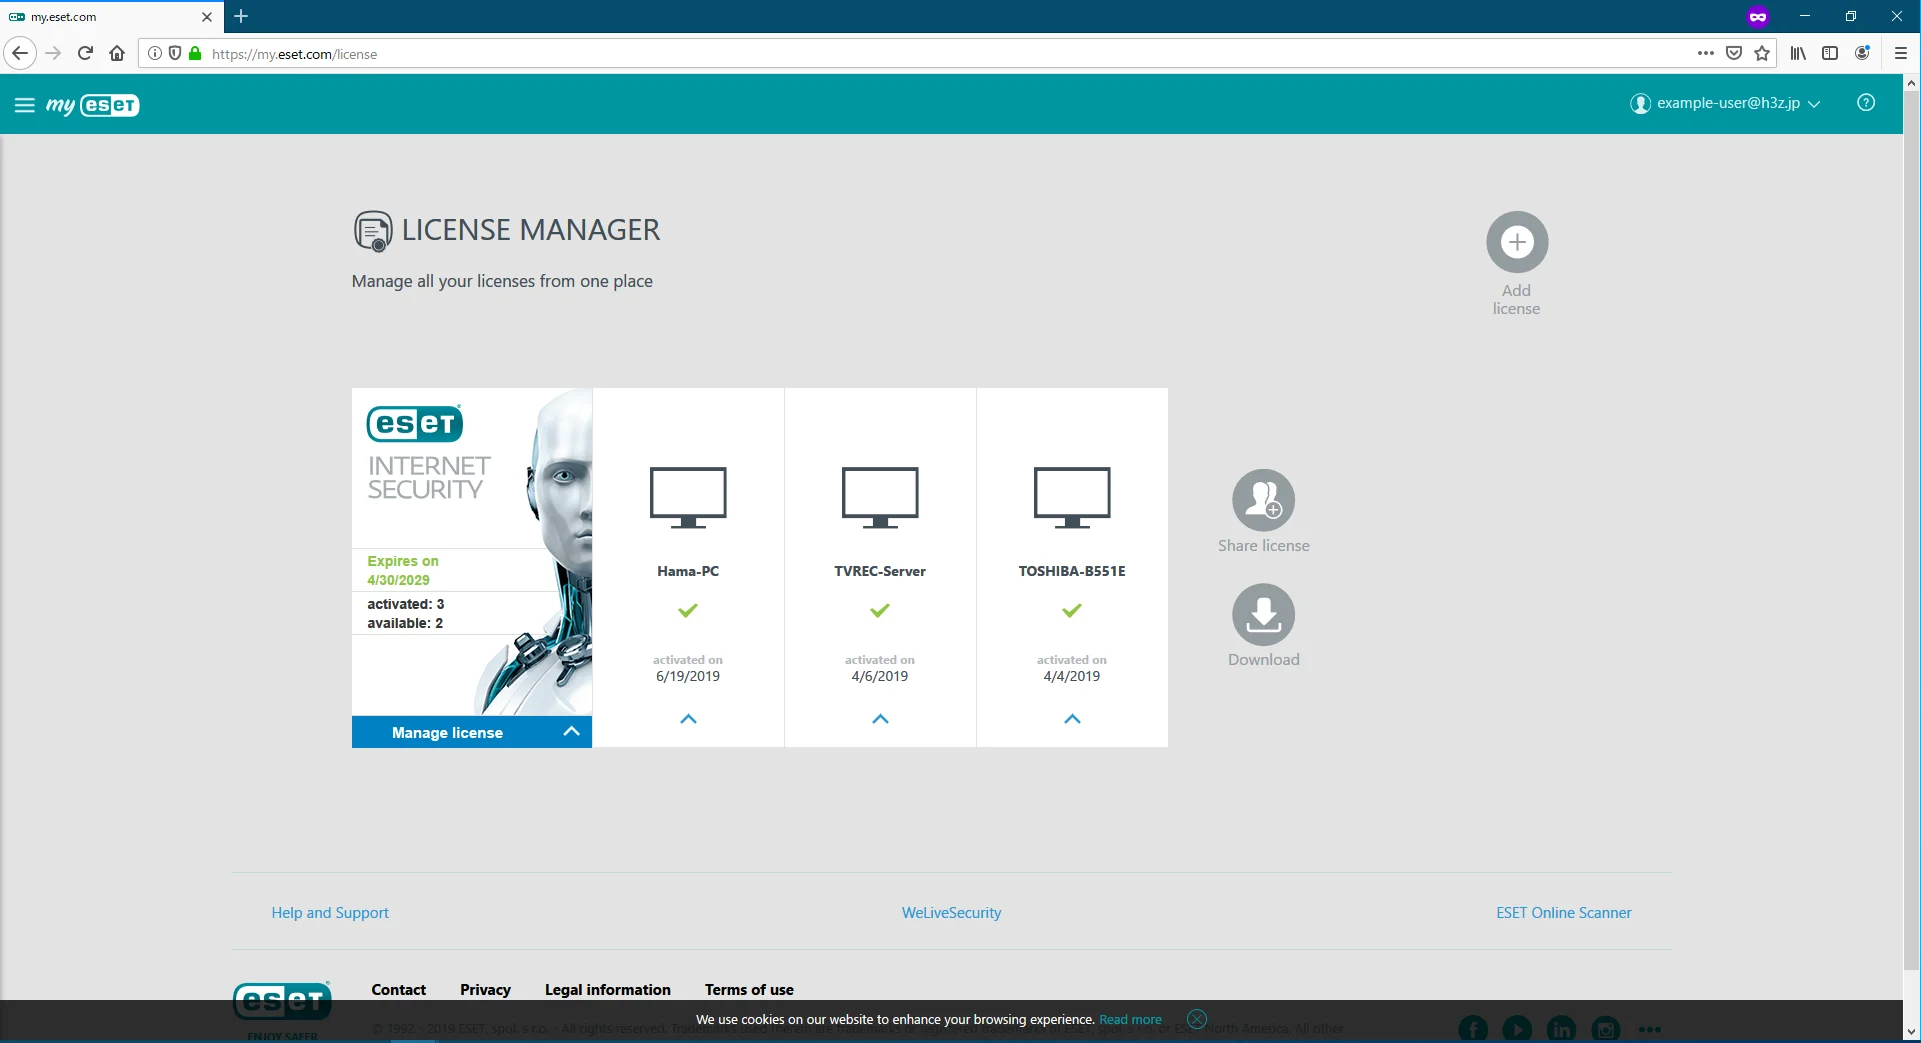Bookmark this page with the star icon
Screen dimensions: 1921x1043
pos(1762,54)
